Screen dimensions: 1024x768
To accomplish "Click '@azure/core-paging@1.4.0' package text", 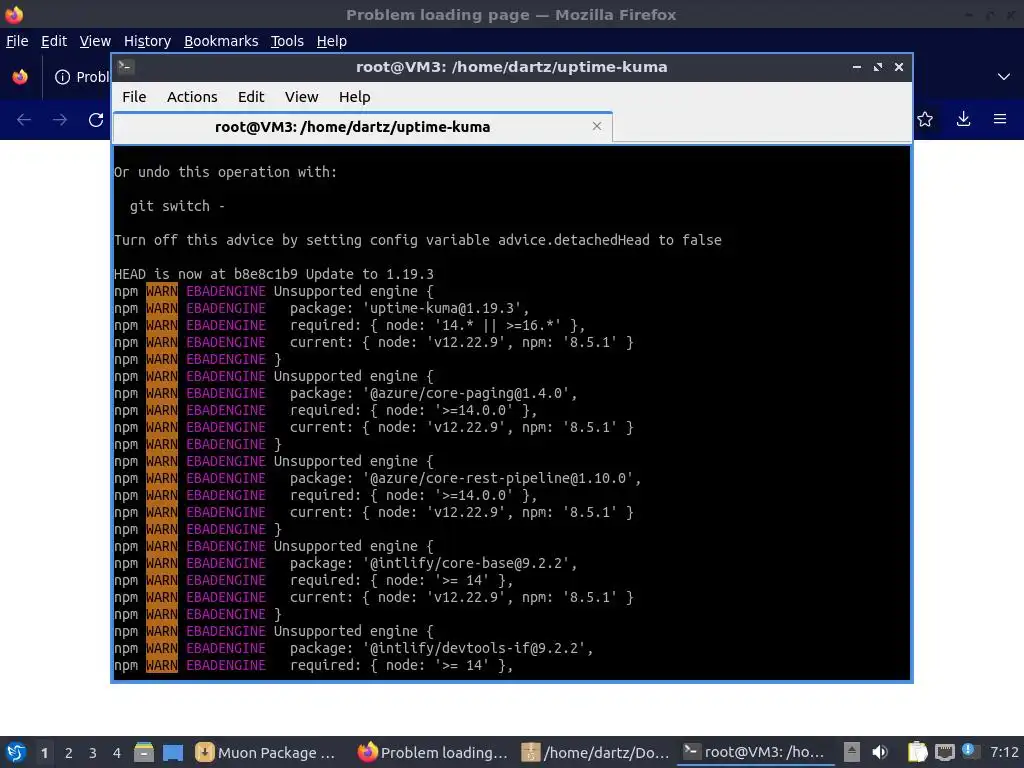I will 470,393.
